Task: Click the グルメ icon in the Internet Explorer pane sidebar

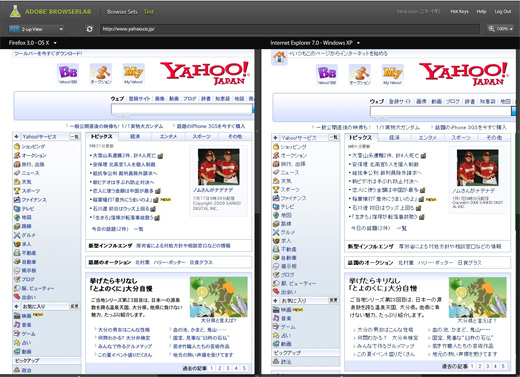Action: point(276,232)
